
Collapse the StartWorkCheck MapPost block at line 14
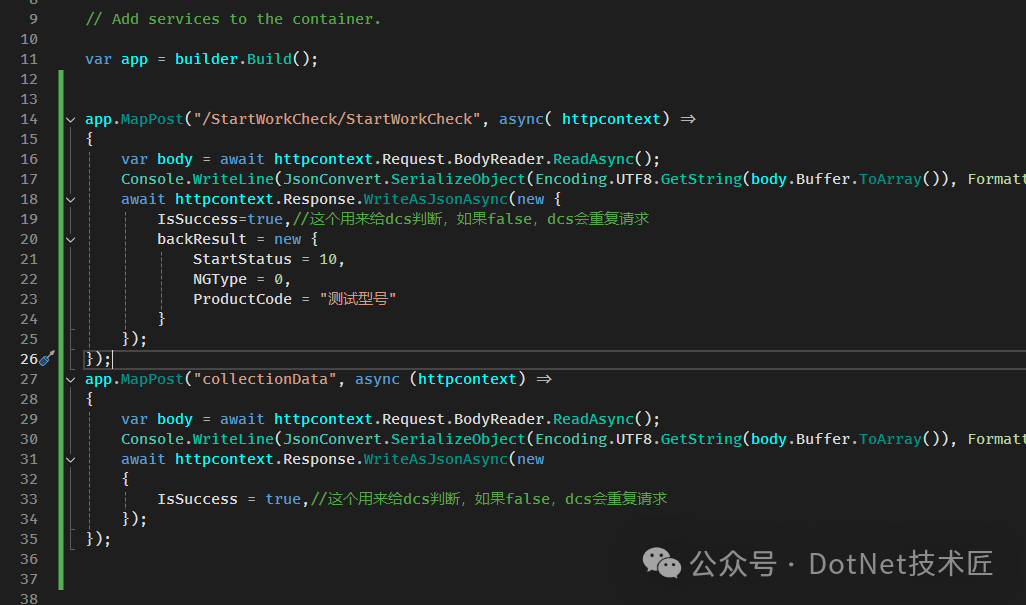71,119
